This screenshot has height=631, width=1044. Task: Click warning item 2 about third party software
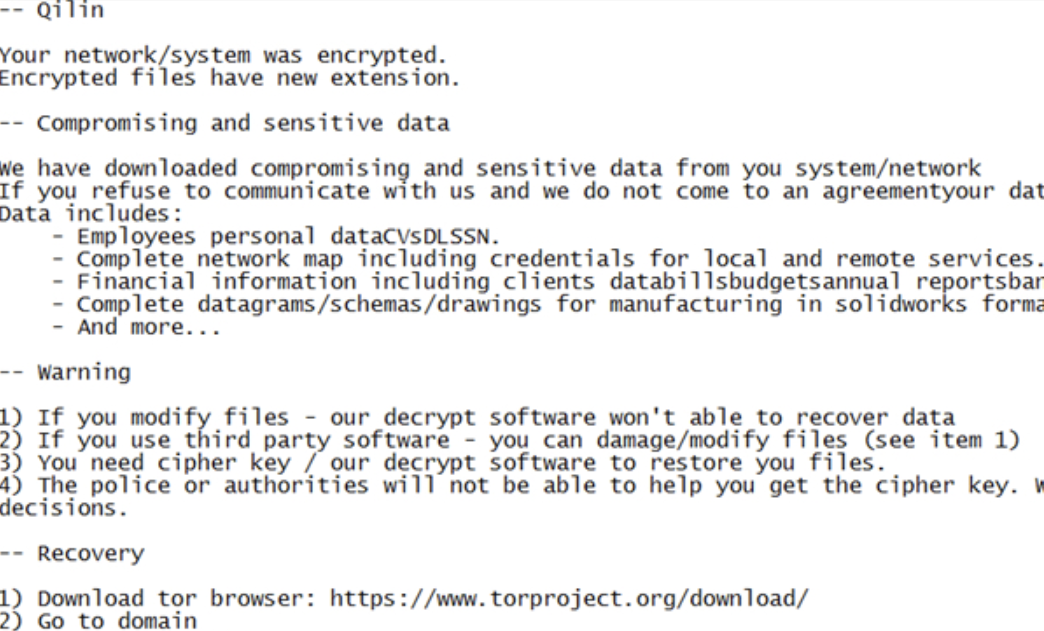point(509,440)
